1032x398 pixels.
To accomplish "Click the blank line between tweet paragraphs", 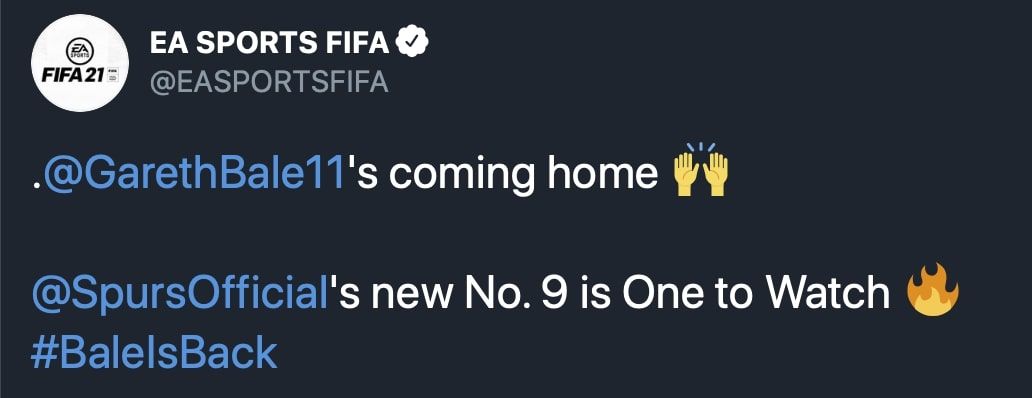I will (516, 234).
